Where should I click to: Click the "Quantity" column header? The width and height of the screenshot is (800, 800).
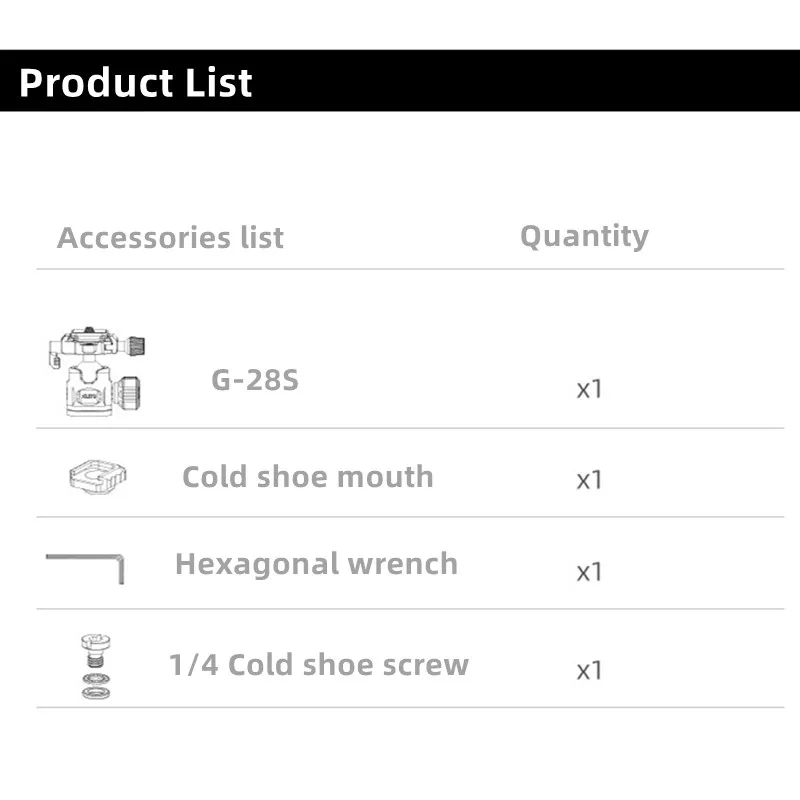(584, 236)
